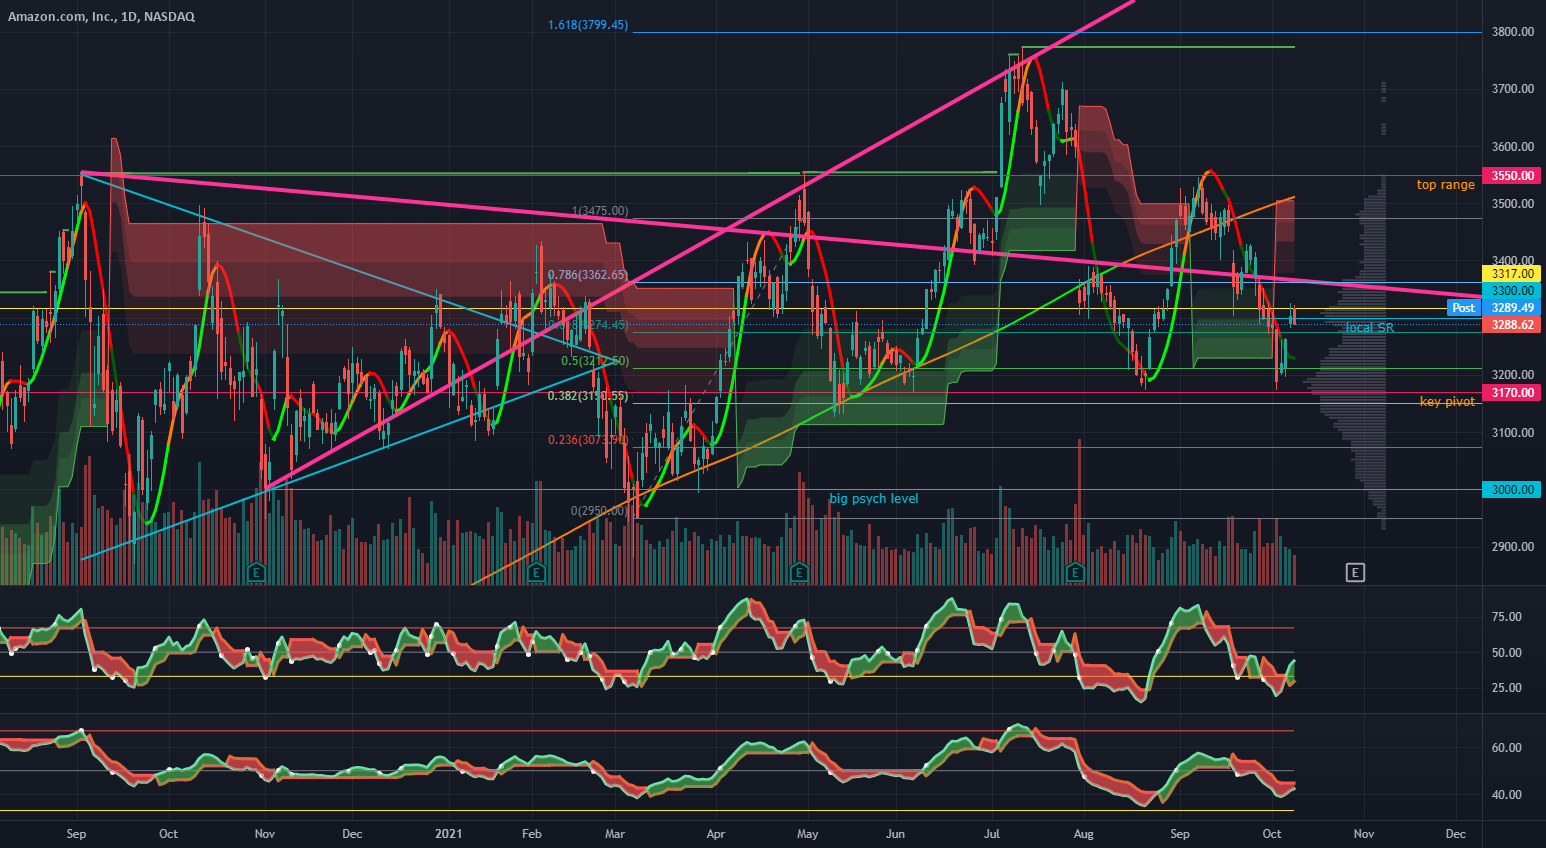This screenshot has width=1546, height=848.
Task: Click 25.00 on the oscillator scale
Action: (1506, 688)
